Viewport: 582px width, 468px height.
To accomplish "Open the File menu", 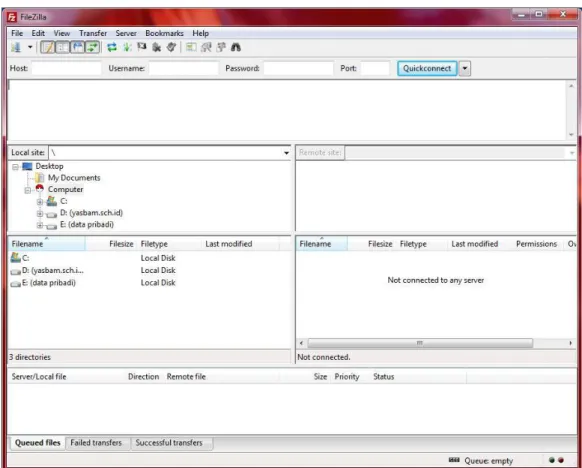I will tap(17, 33).
